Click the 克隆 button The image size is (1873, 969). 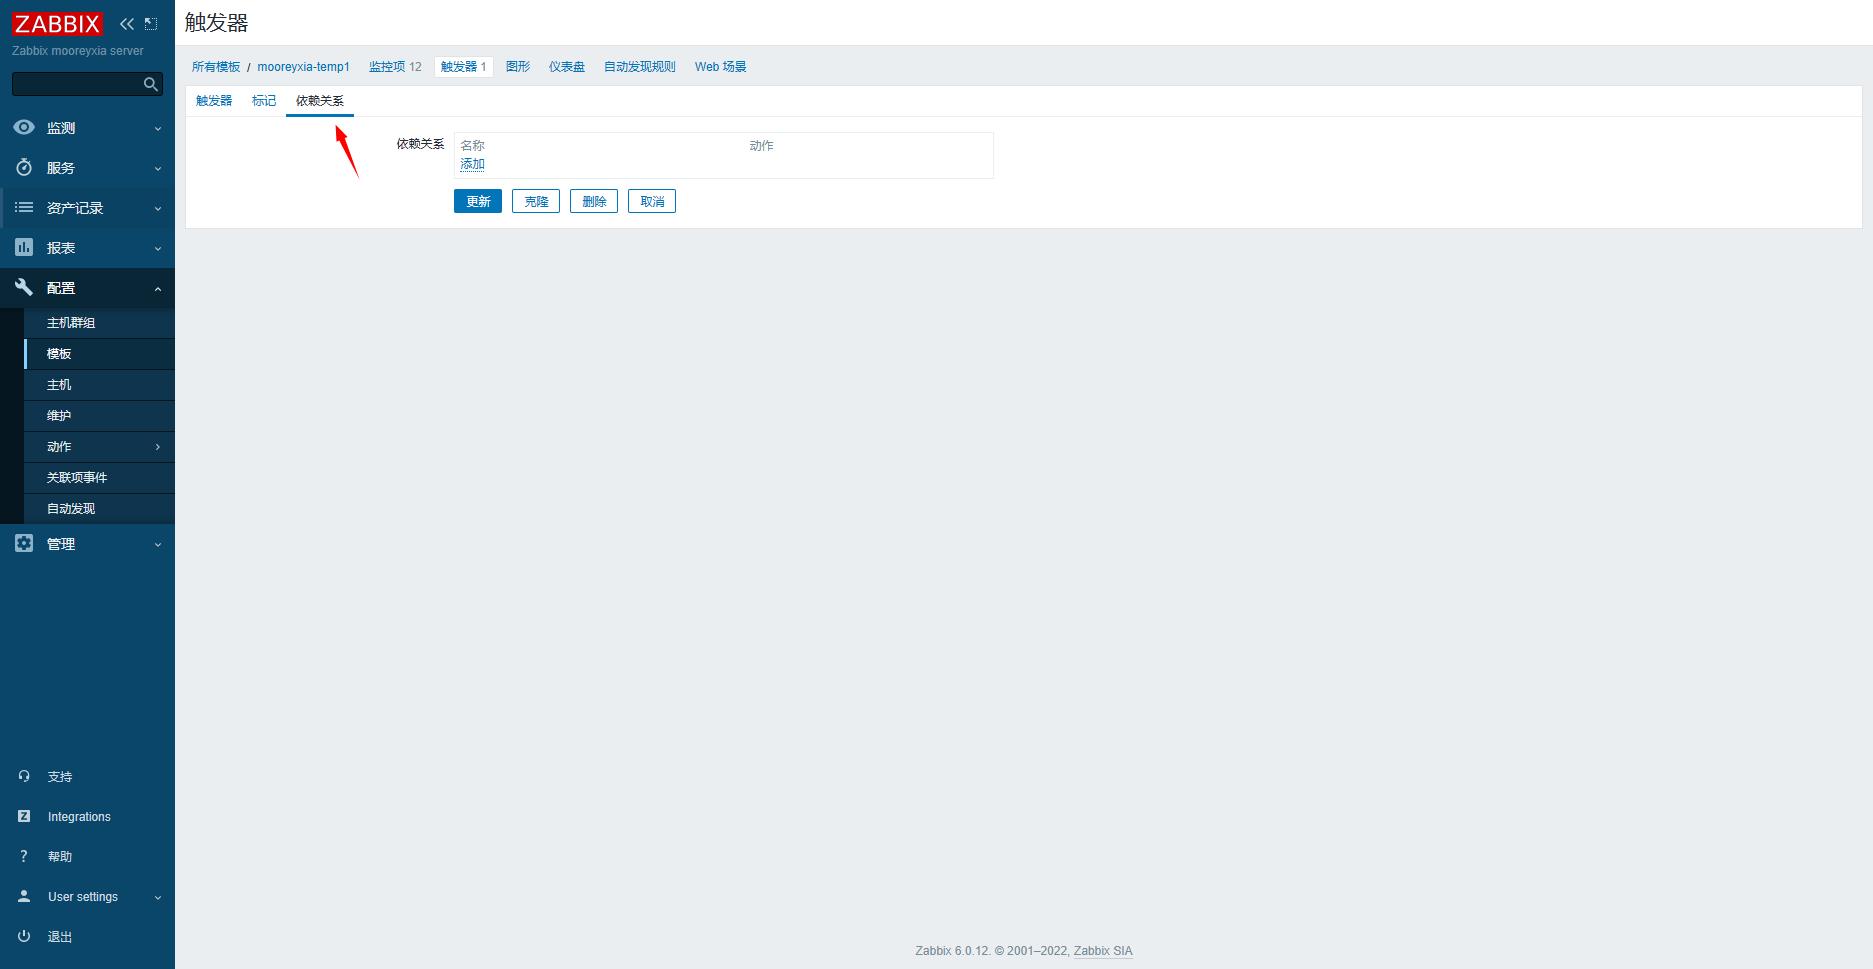(536, 201)
